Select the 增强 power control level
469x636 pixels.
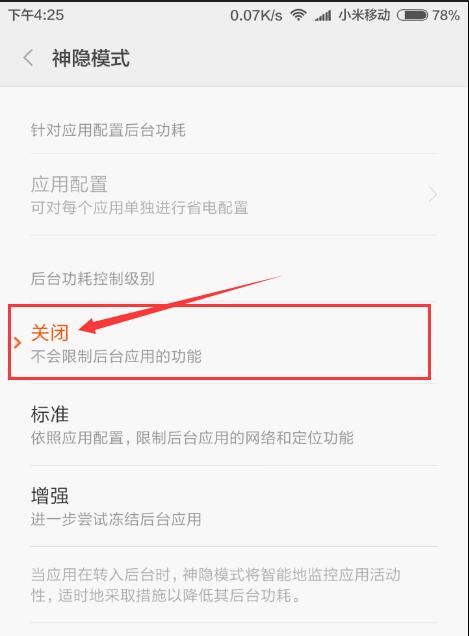tap(234, 507)
